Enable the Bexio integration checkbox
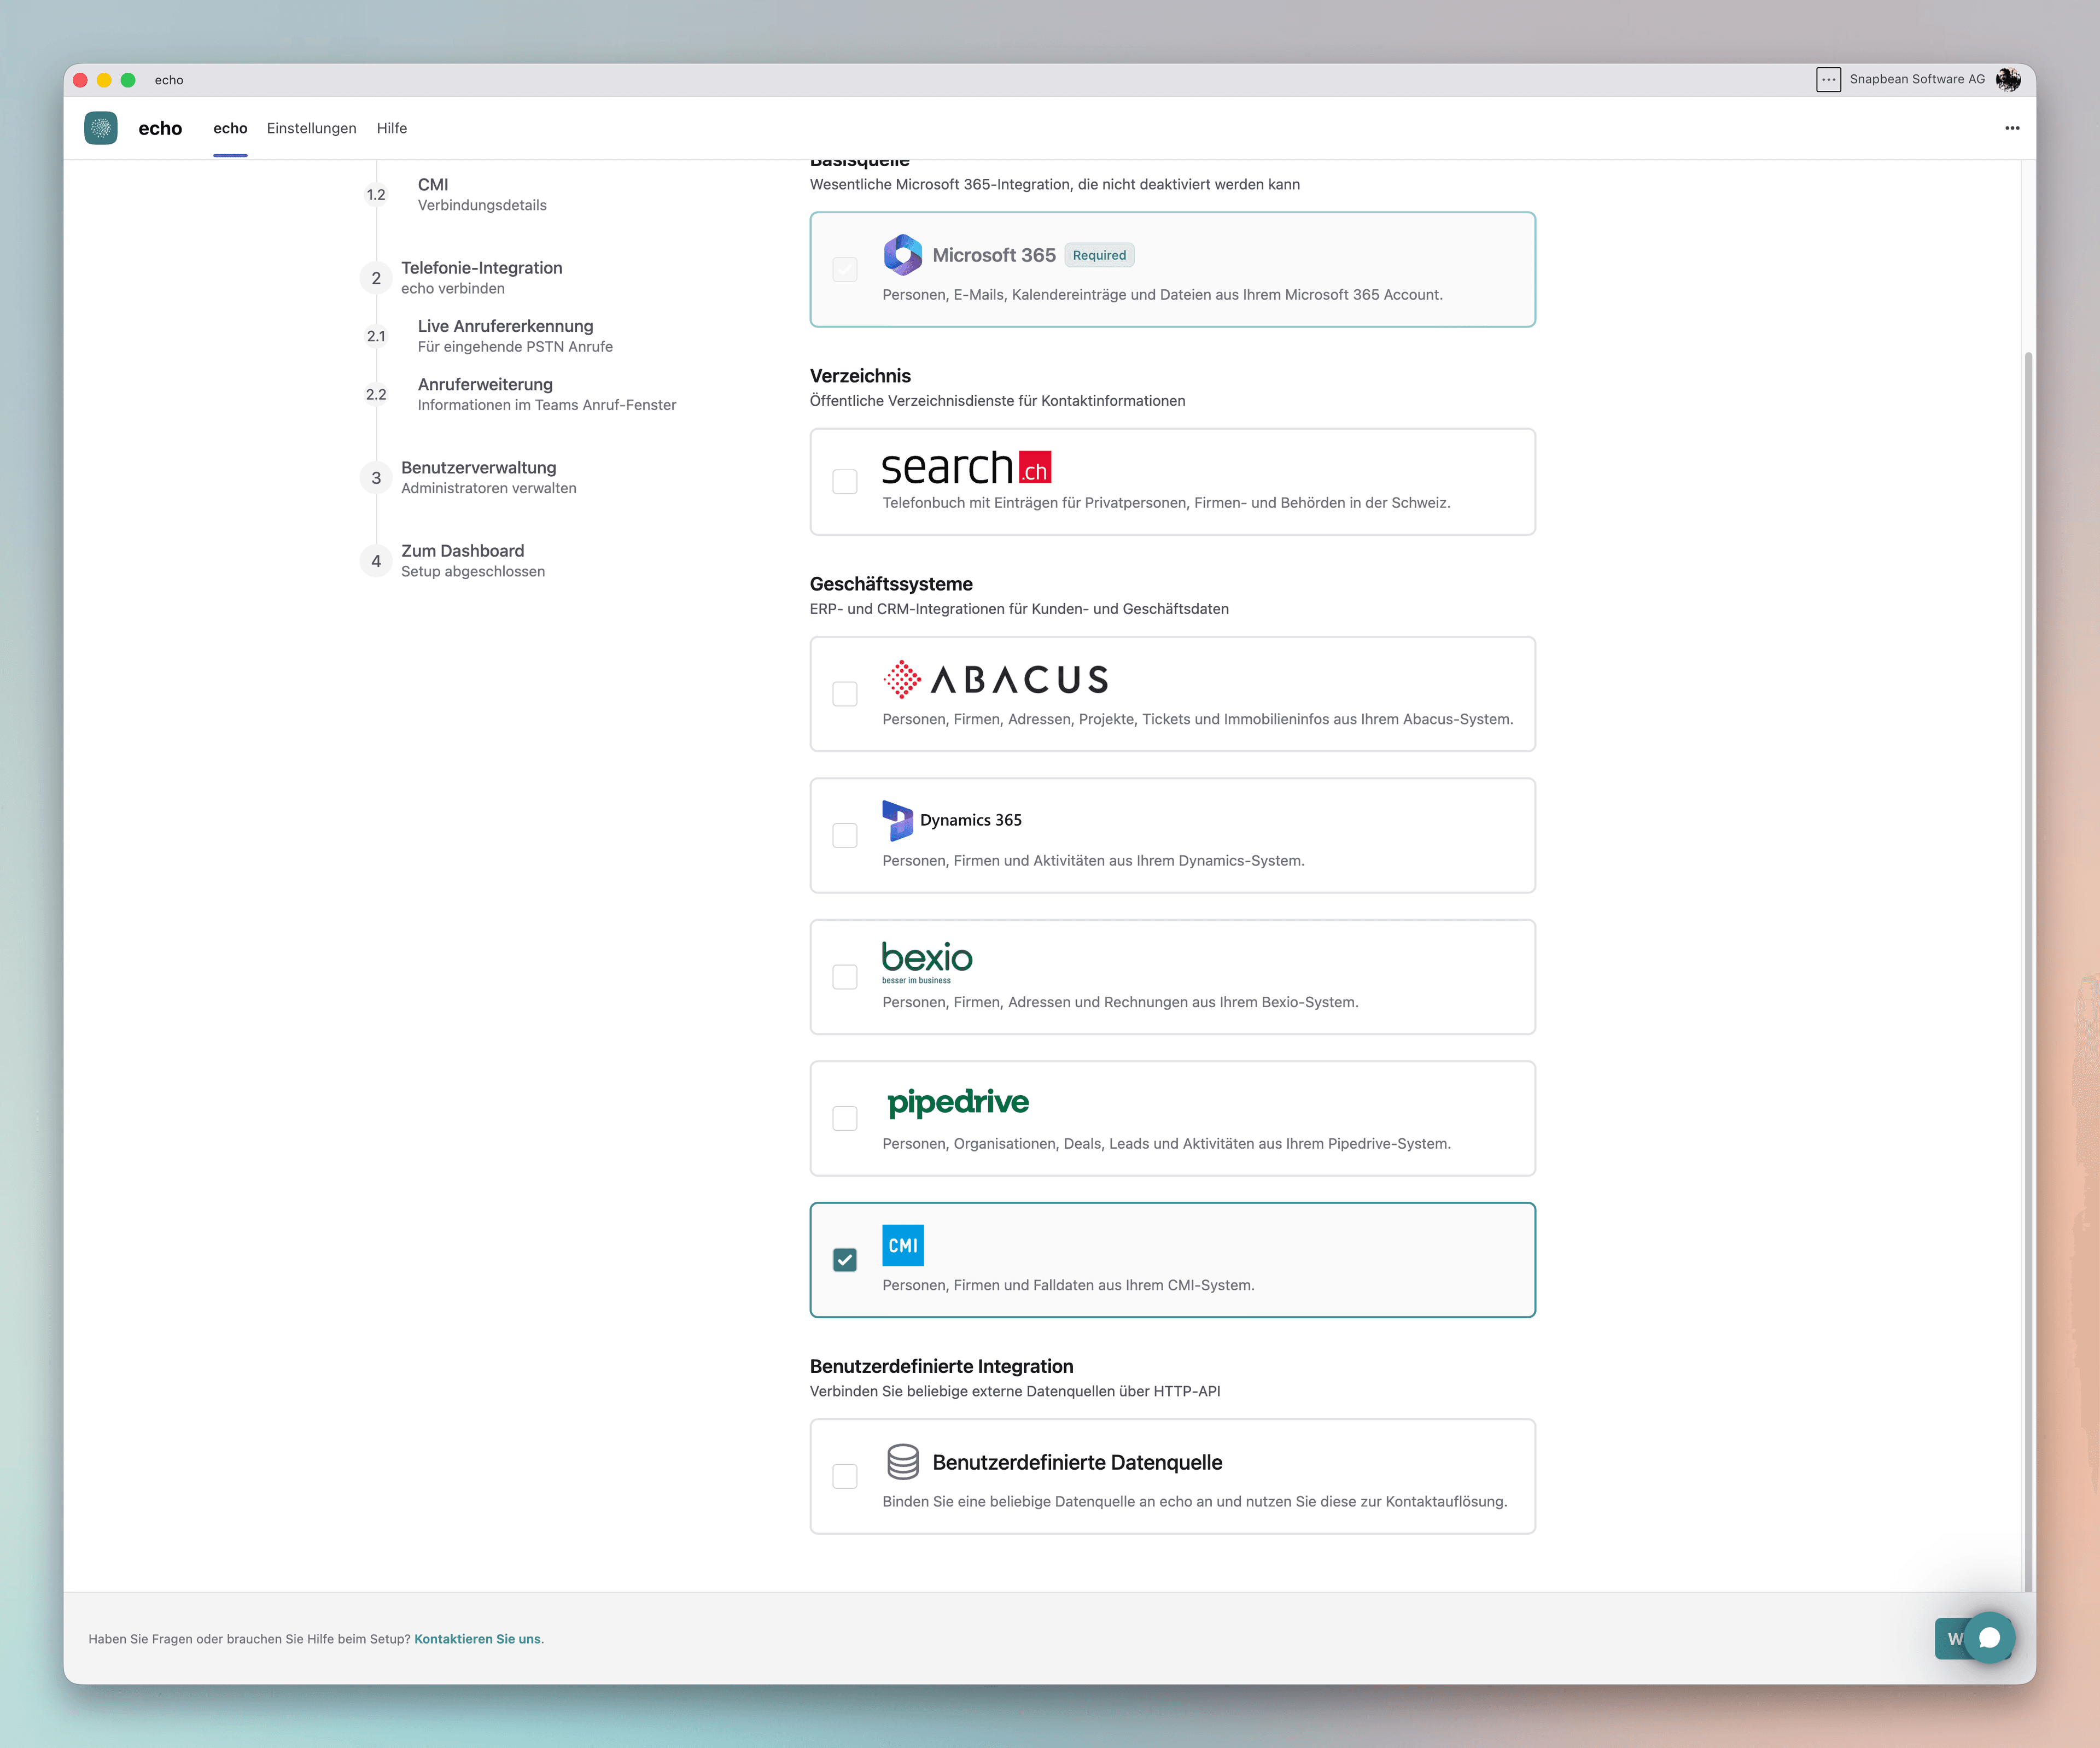 845,977
